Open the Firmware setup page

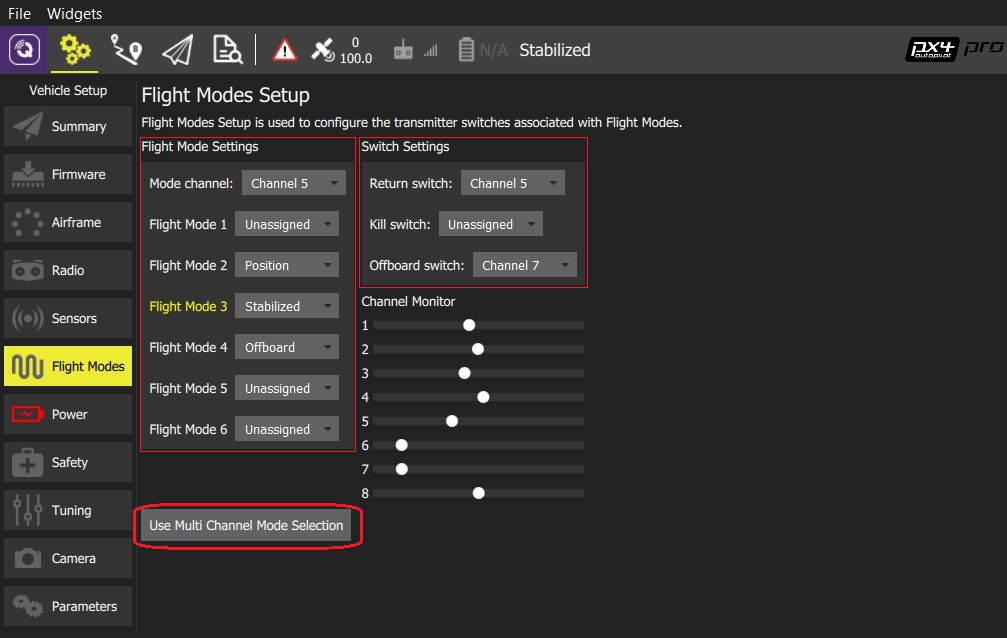tap(68, 174)
